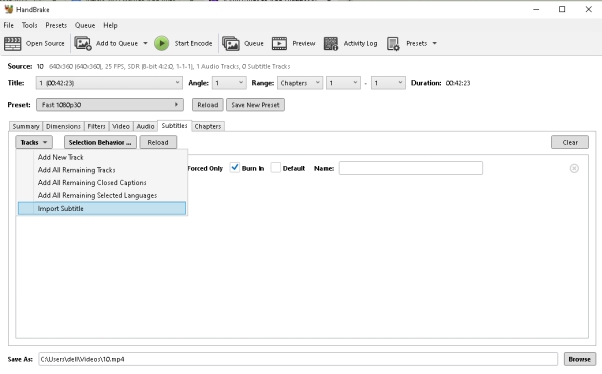Click the Start Encode label
602x374 pixels.
(x=193, y=43)
